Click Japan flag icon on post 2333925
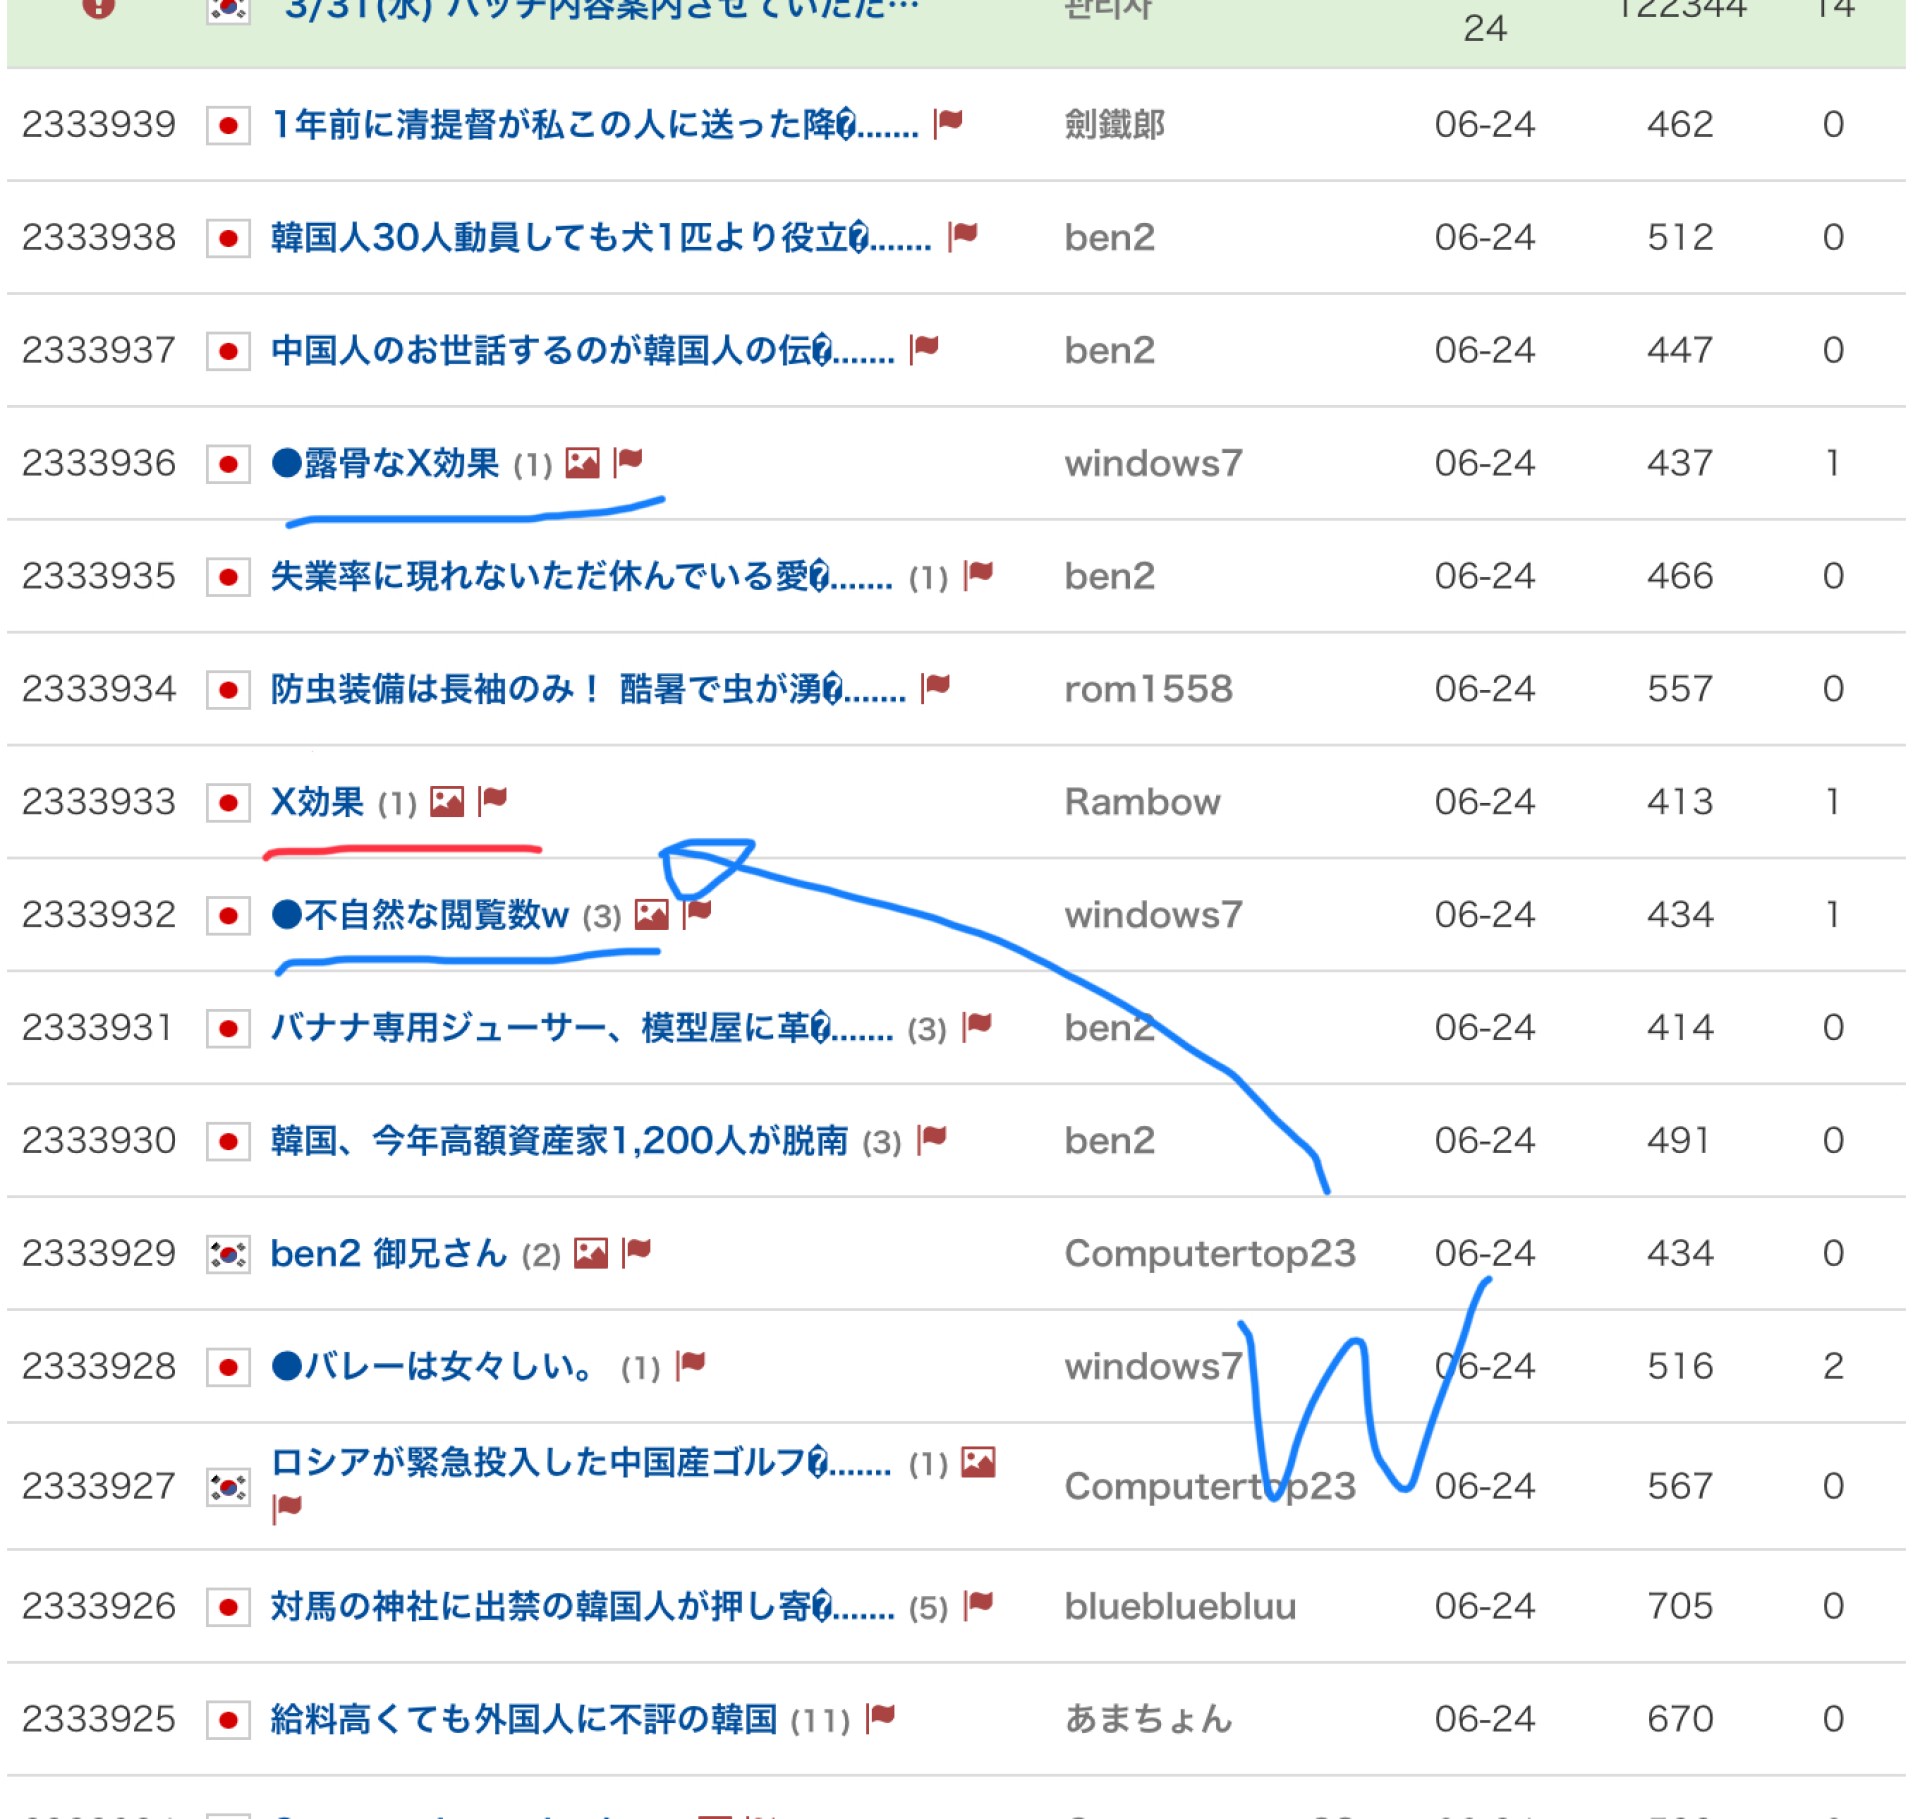 (228, 1721)
